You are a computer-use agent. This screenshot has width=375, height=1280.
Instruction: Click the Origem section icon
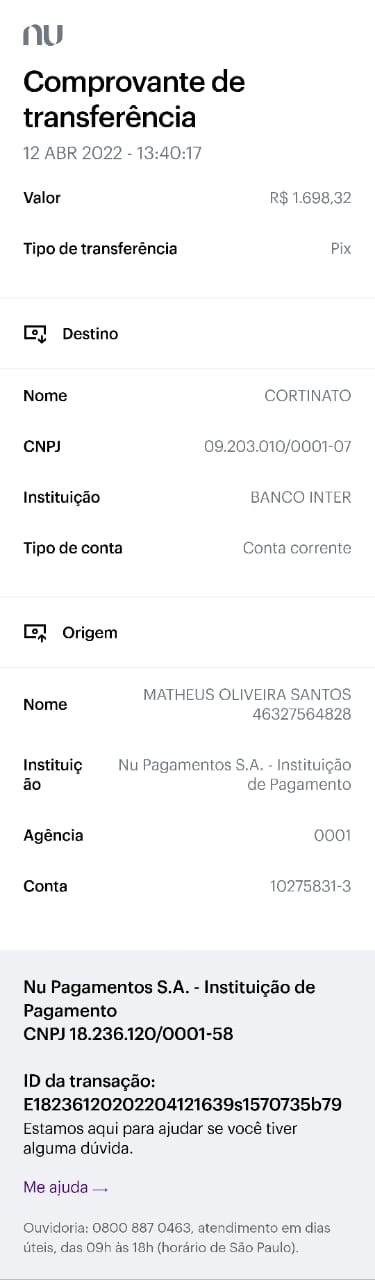point(35,632)
